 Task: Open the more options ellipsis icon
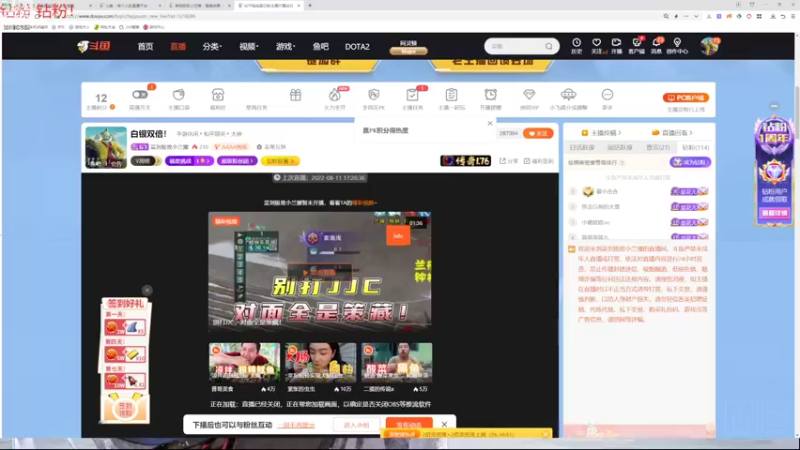[x=607, y=95]
